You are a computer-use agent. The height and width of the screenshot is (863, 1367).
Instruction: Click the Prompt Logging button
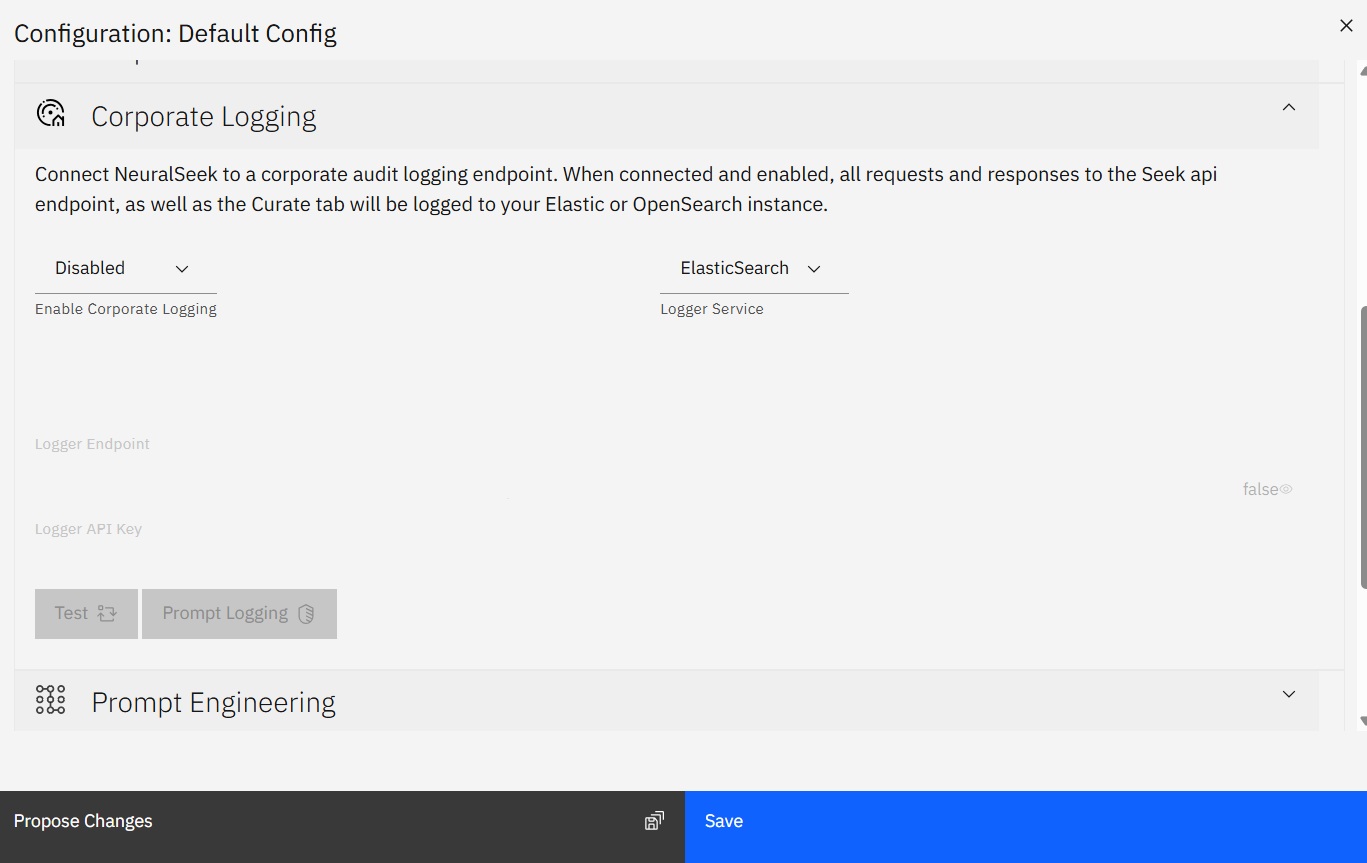tap(239, 614)
